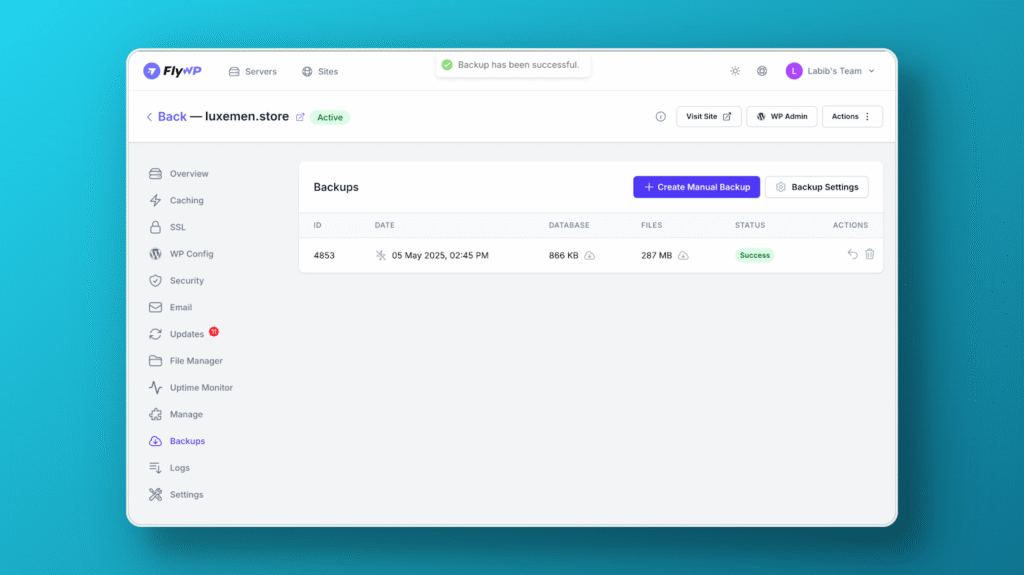The width and height of the screenshot is (1024, 575).
Task: Download the 287 MB files backup
Action: (683, 256)
